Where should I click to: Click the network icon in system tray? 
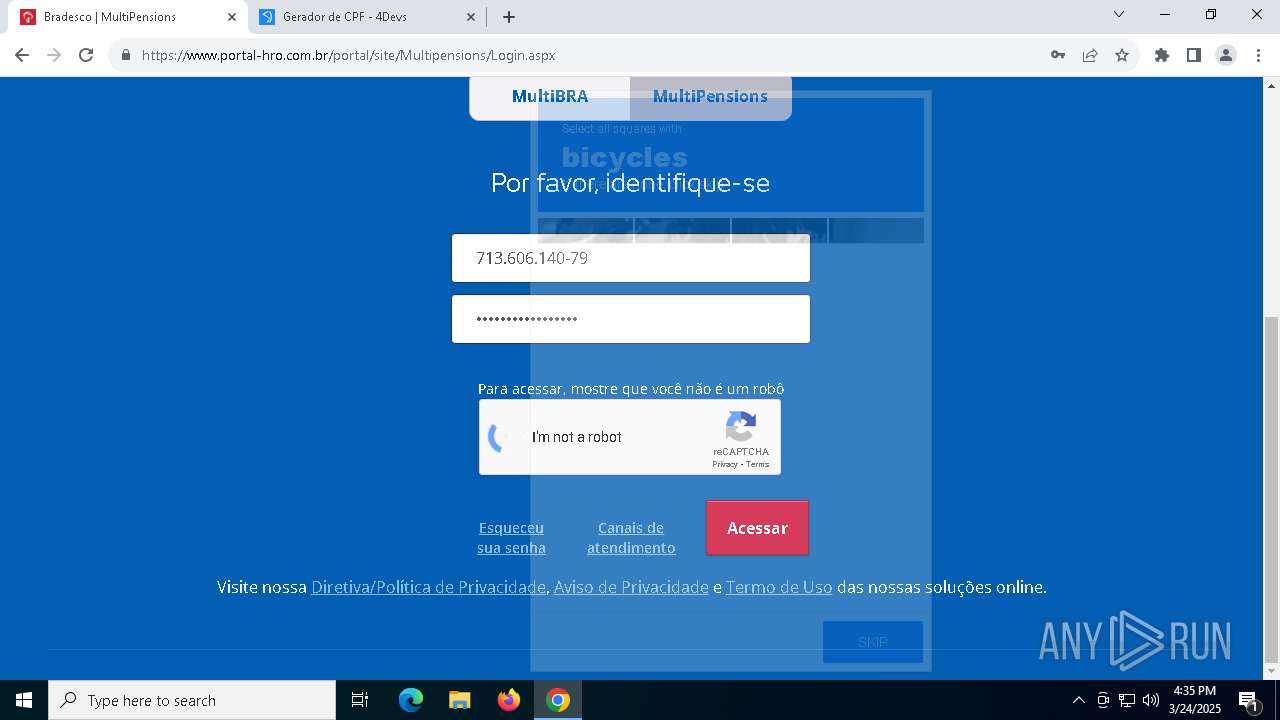(1127, 700)
